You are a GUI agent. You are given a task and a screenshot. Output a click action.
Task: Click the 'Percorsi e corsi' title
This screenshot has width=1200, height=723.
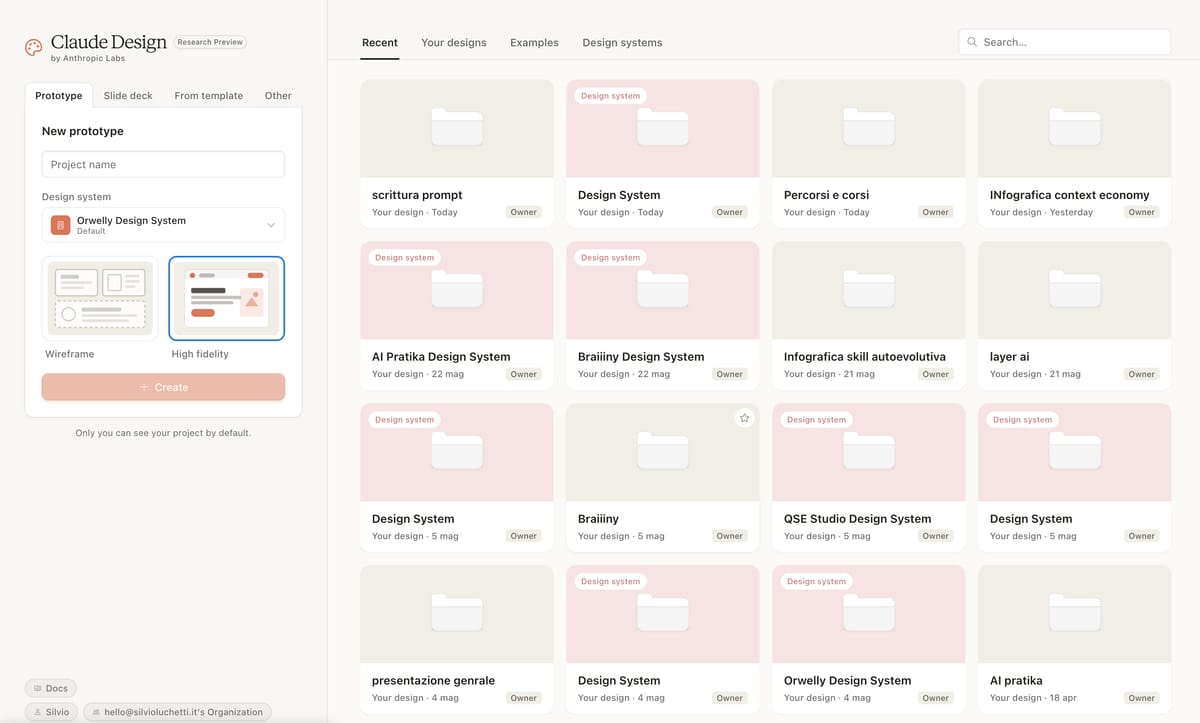pos(826,195)
